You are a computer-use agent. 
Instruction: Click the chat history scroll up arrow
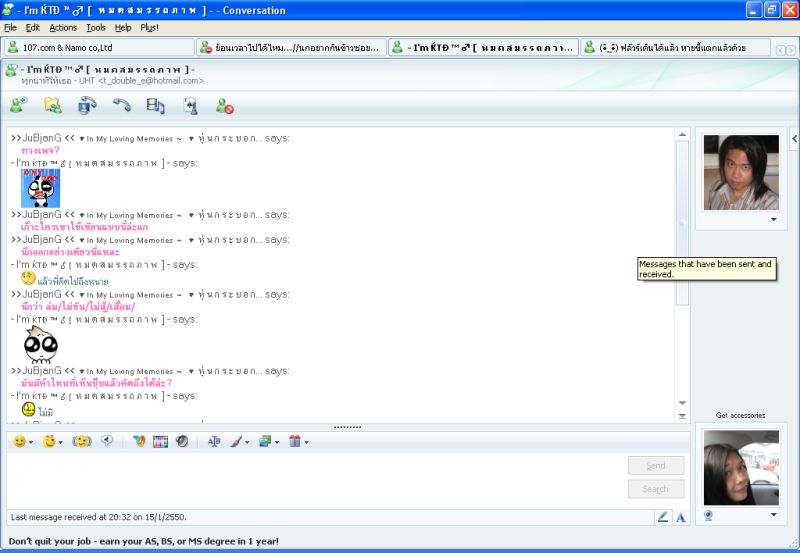[x=682, y=134]
